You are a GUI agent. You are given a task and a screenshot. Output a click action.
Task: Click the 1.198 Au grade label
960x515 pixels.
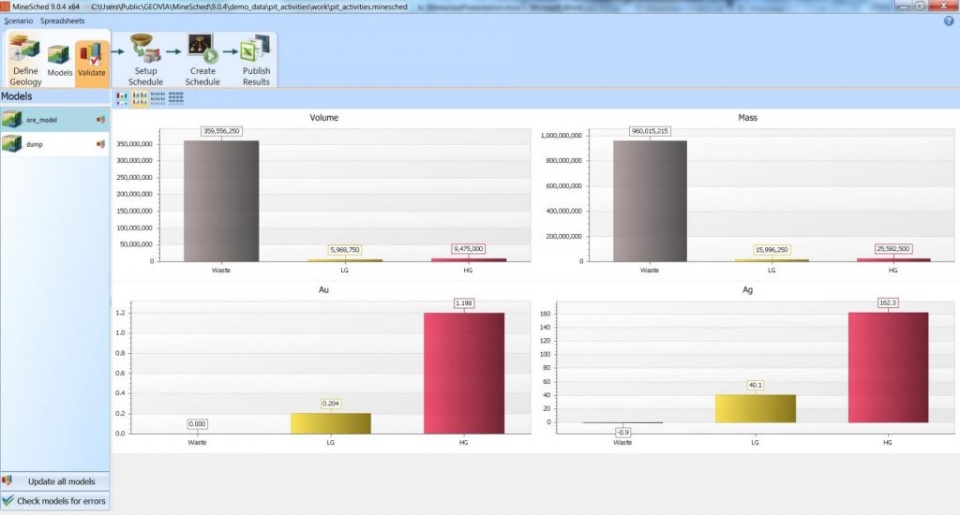click(464, 303)
